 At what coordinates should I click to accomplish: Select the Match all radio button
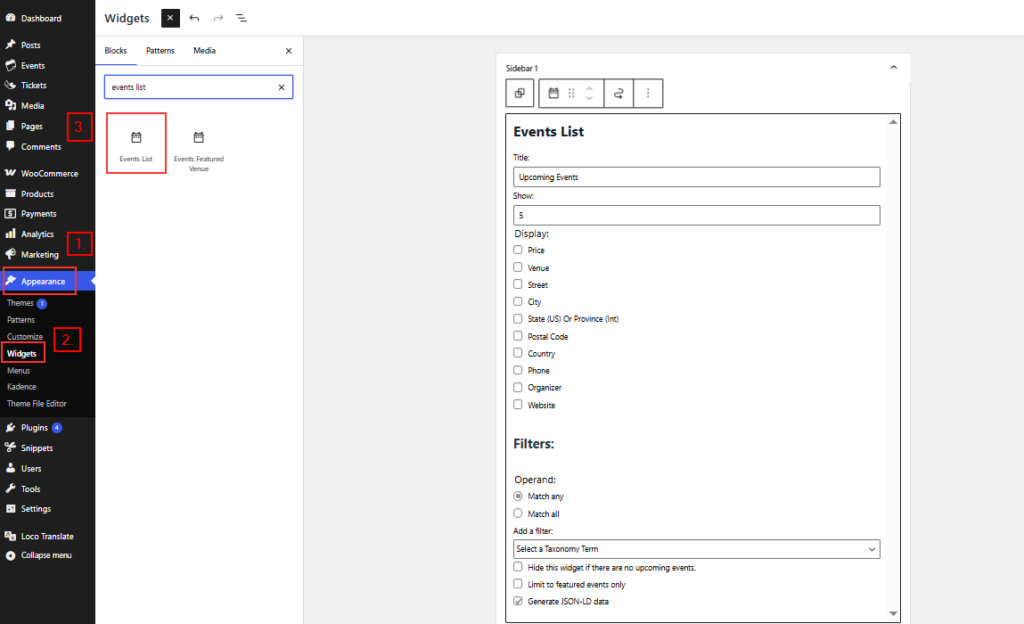pos(518,513)
